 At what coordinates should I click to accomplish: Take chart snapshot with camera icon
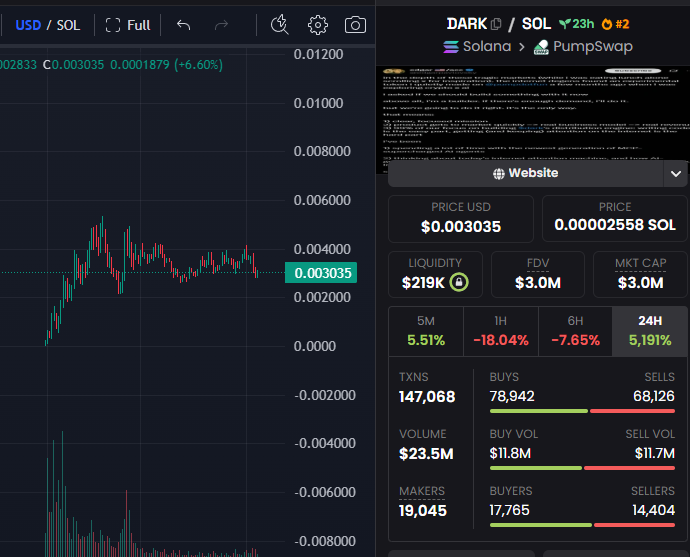point(355,25)
